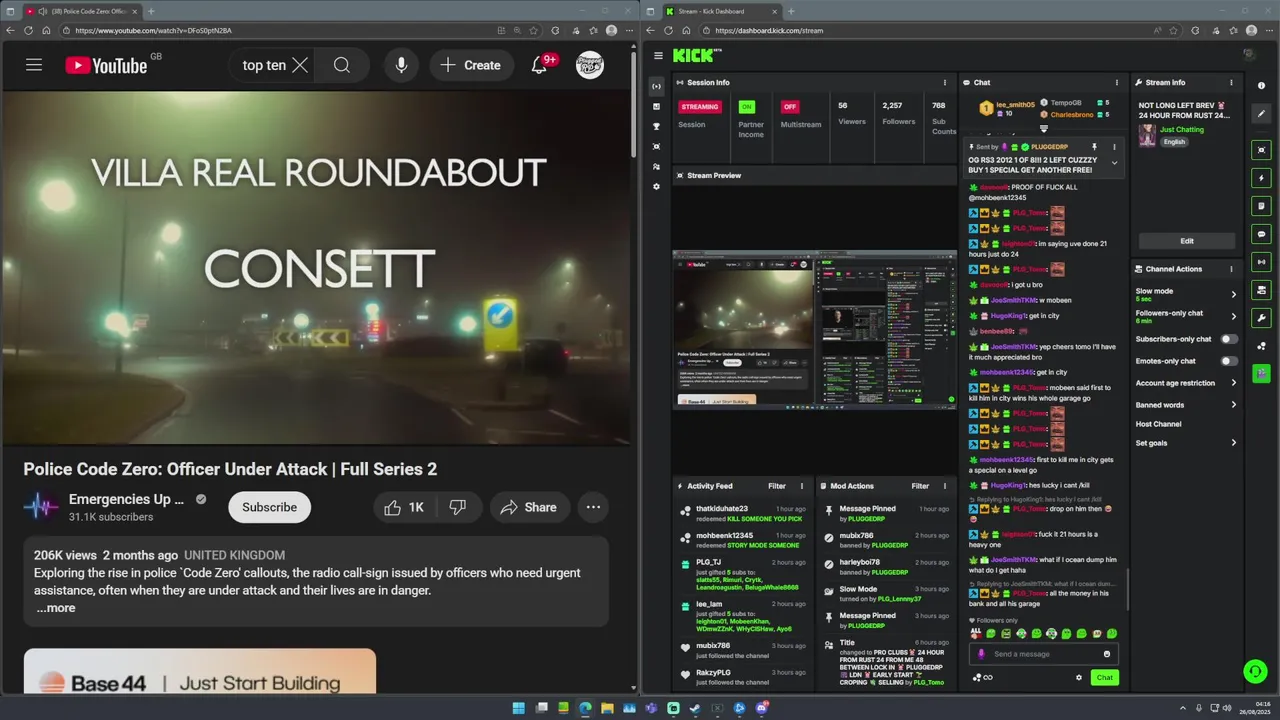Viewport: 1280px width, 720px height.
Task: Open YouTube notifications bell
Action: point(539,65)
